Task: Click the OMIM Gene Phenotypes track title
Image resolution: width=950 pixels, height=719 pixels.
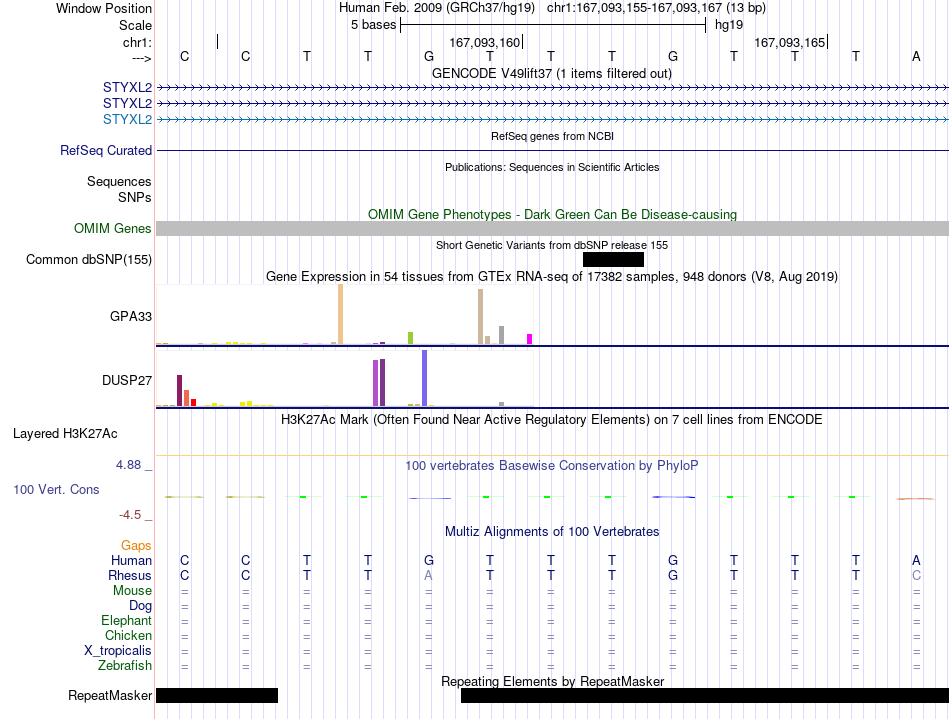Action: point(553,214)
